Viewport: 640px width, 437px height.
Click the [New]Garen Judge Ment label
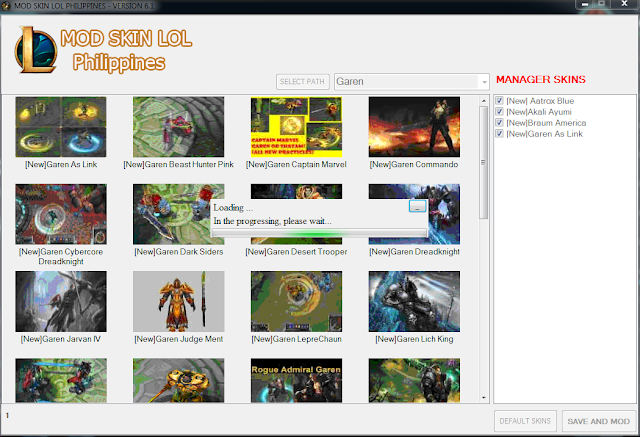178,339
